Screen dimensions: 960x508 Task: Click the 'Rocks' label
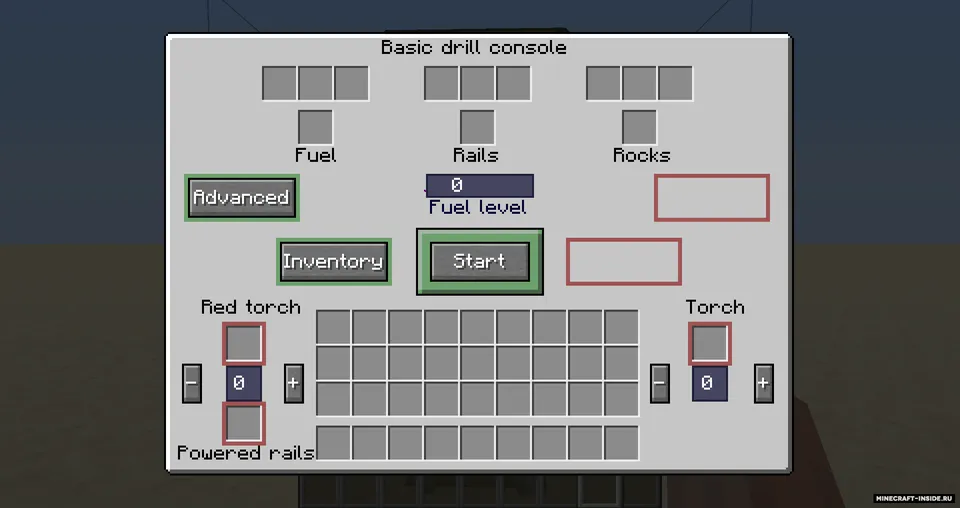click(x=642, y=155)
